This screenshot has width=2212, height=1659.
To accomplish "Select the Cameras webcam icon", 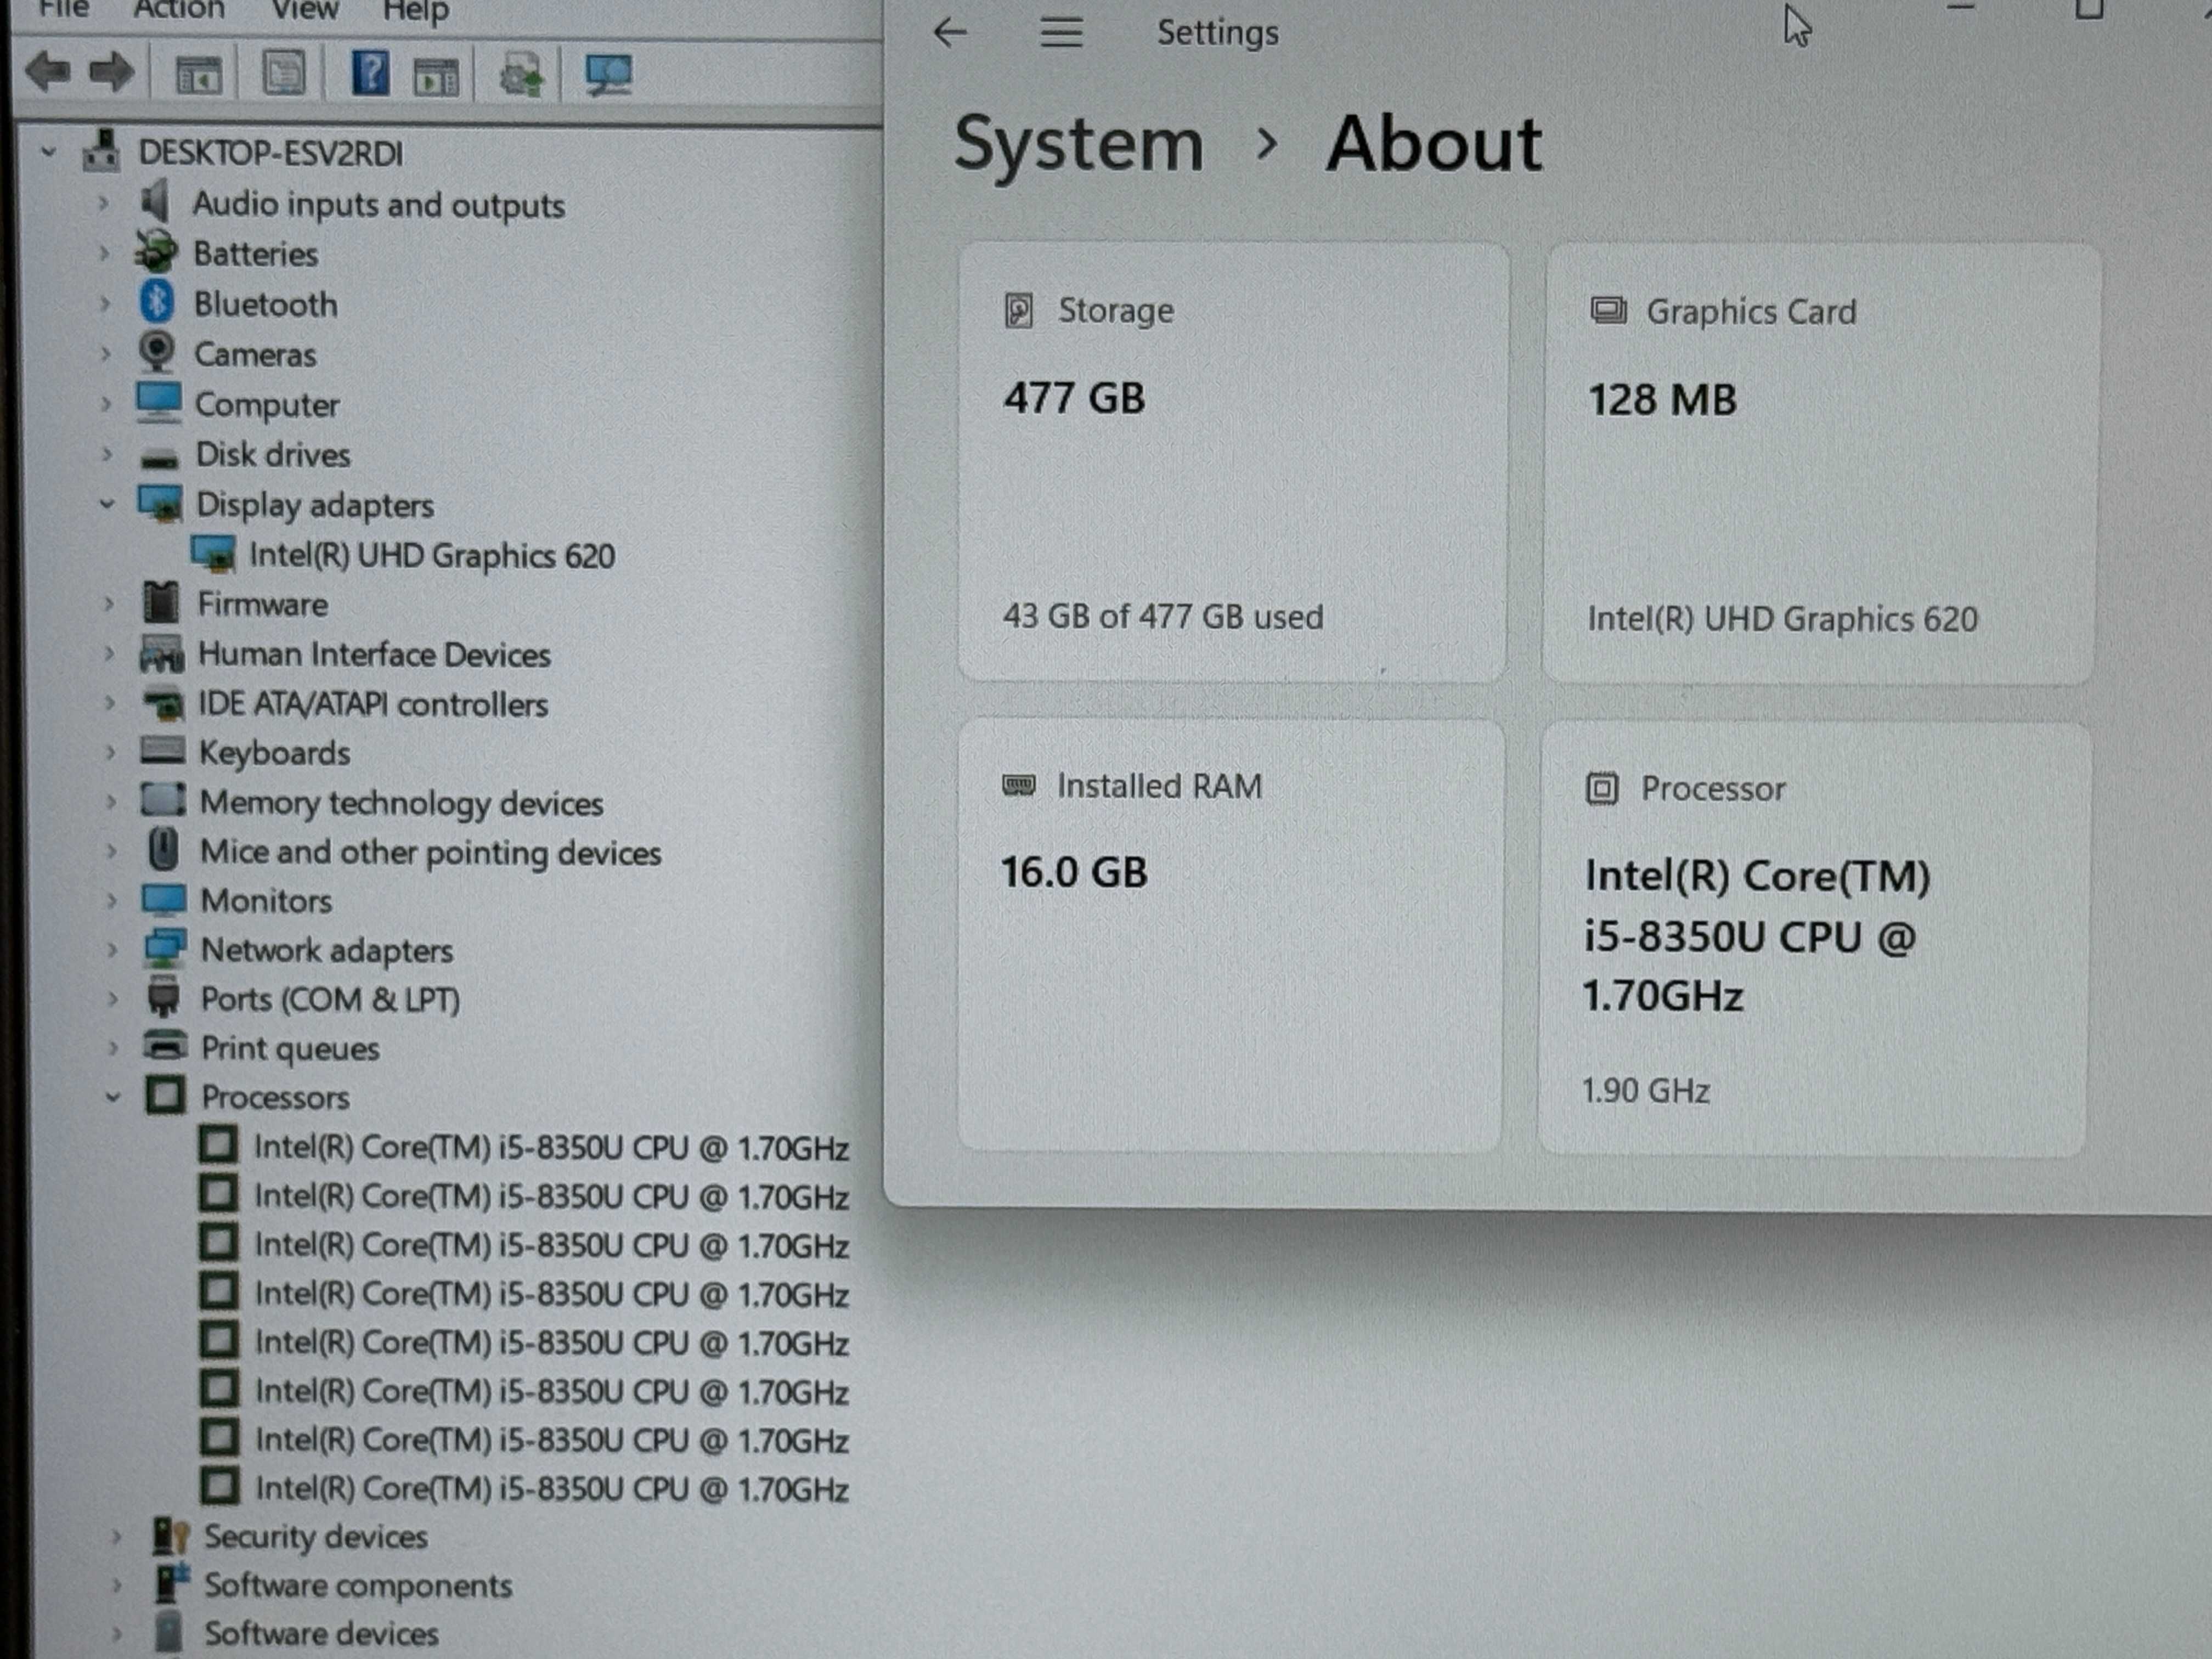I will (x=157, y=352).
